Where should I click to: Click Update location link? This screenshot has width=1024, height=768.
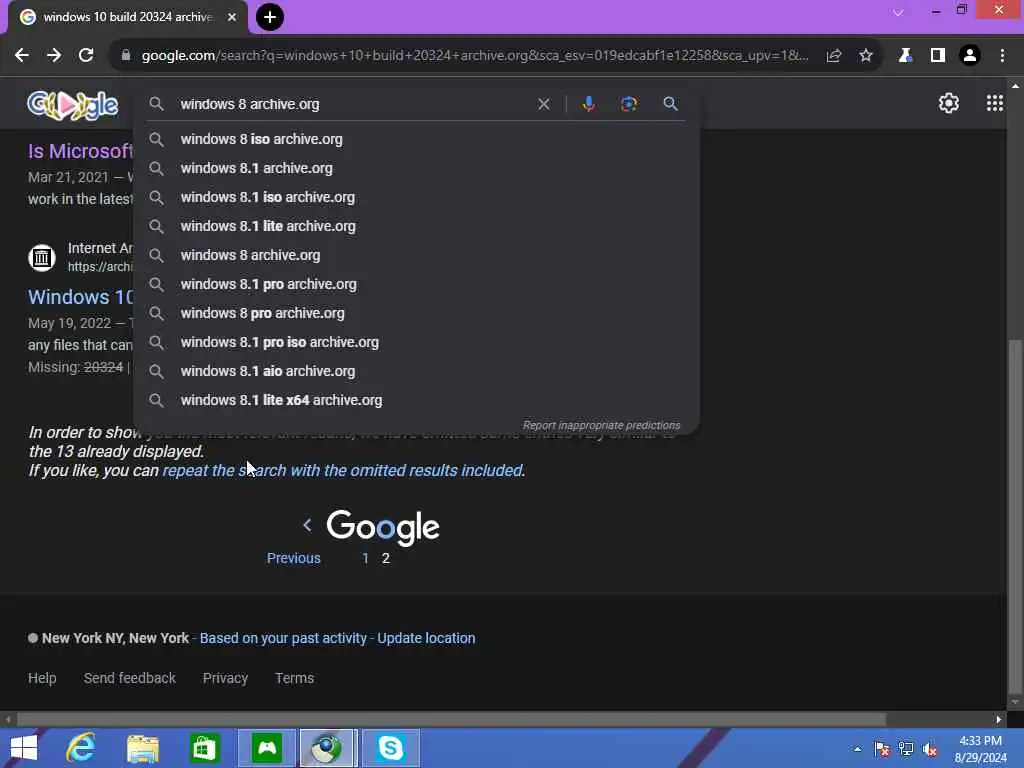pyautogui.click(x=426, y=638)
